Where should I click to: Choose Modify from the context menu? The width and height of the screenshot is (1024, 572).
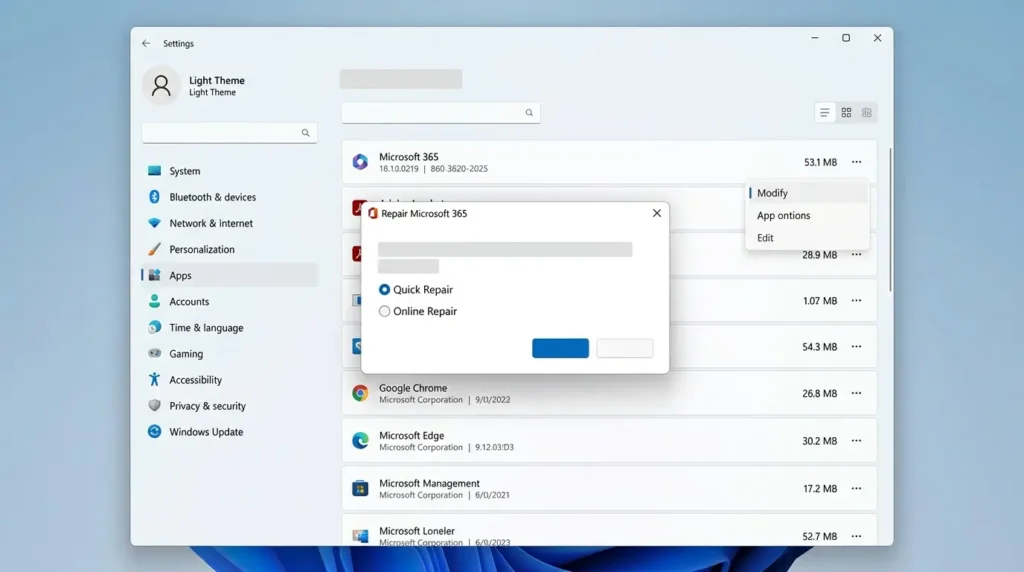click(807, 193)
